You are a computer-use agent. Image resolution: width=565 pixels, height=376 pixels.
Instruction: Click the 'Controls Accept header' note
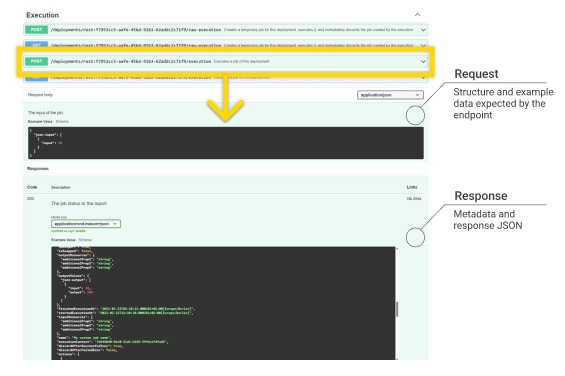[68, 231]
